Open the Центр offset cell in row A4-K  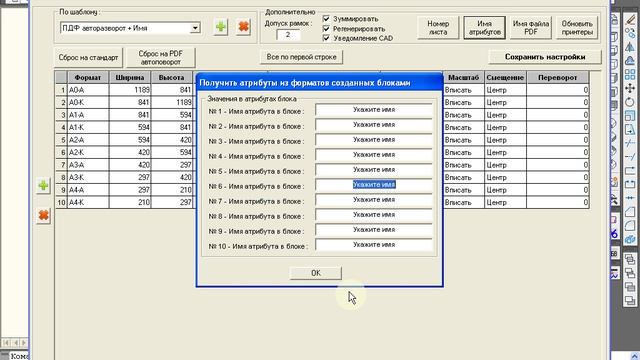pos(505,202)
